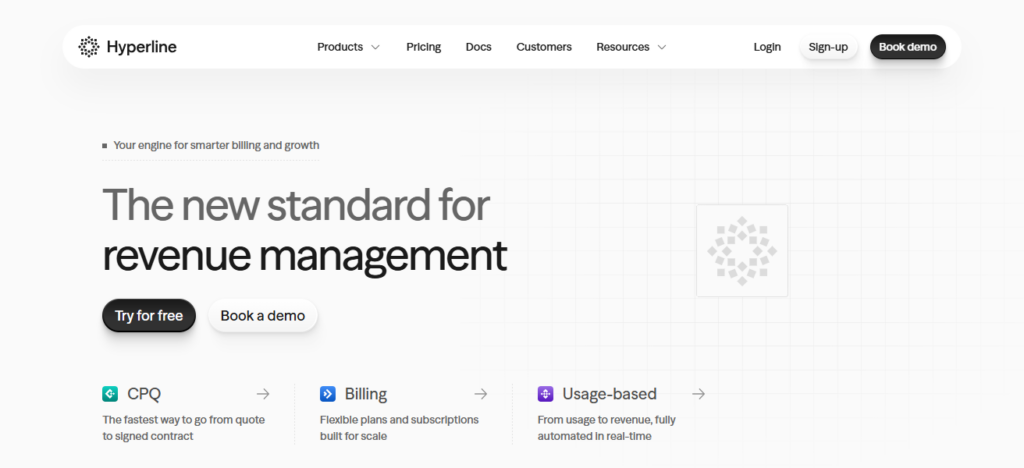Click the green CPQ product icon

tap(110, 394)
